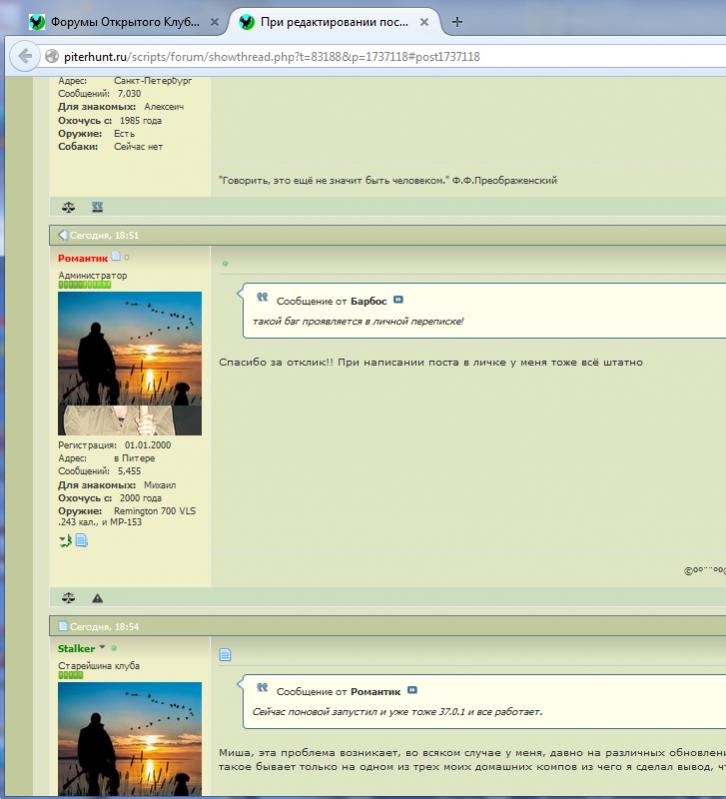Open Stalker's user profile link
The image size is (726, 799).
[76, 649]
